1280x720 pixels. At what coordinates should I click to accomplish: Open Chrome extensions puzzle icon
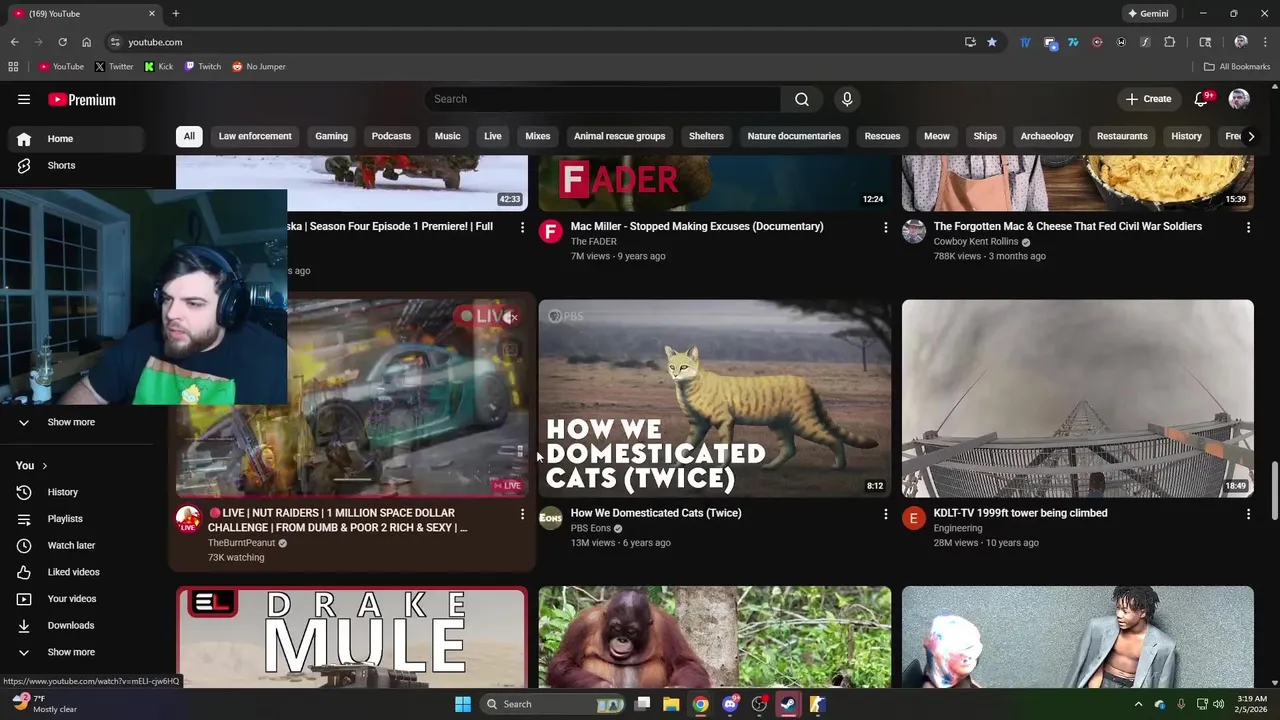(1169, 42)
